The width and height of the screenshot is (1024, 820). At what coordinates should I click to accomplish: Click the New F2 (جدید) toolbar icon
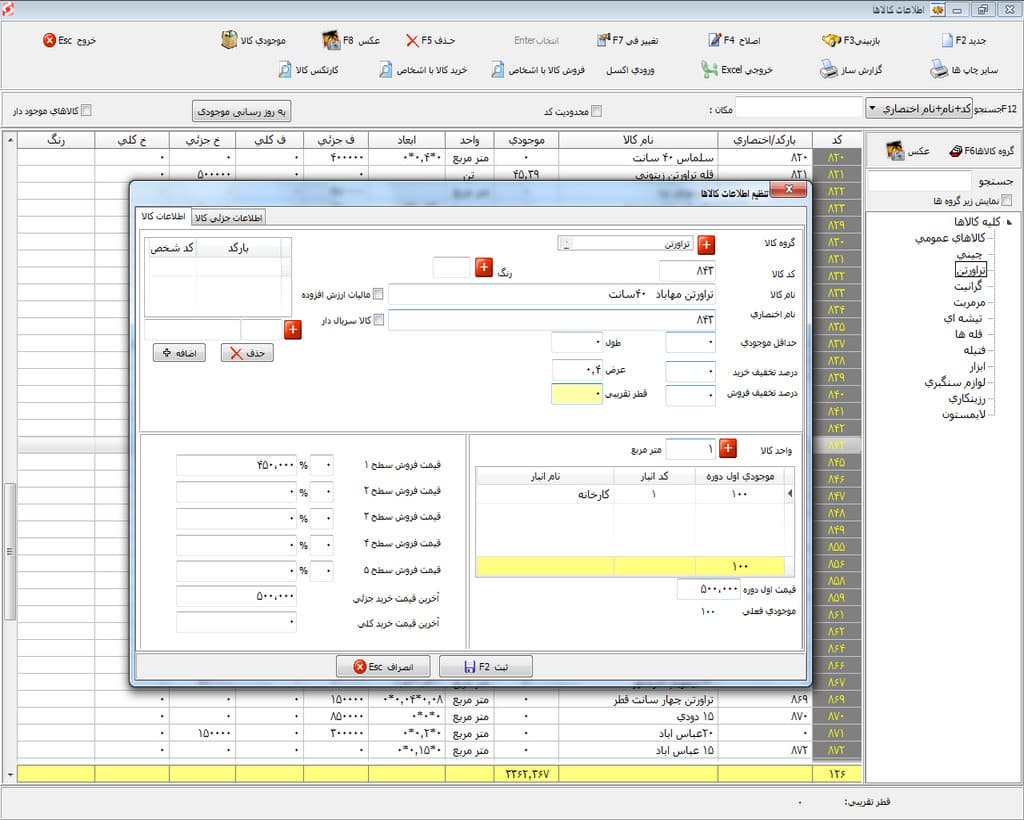948,40
